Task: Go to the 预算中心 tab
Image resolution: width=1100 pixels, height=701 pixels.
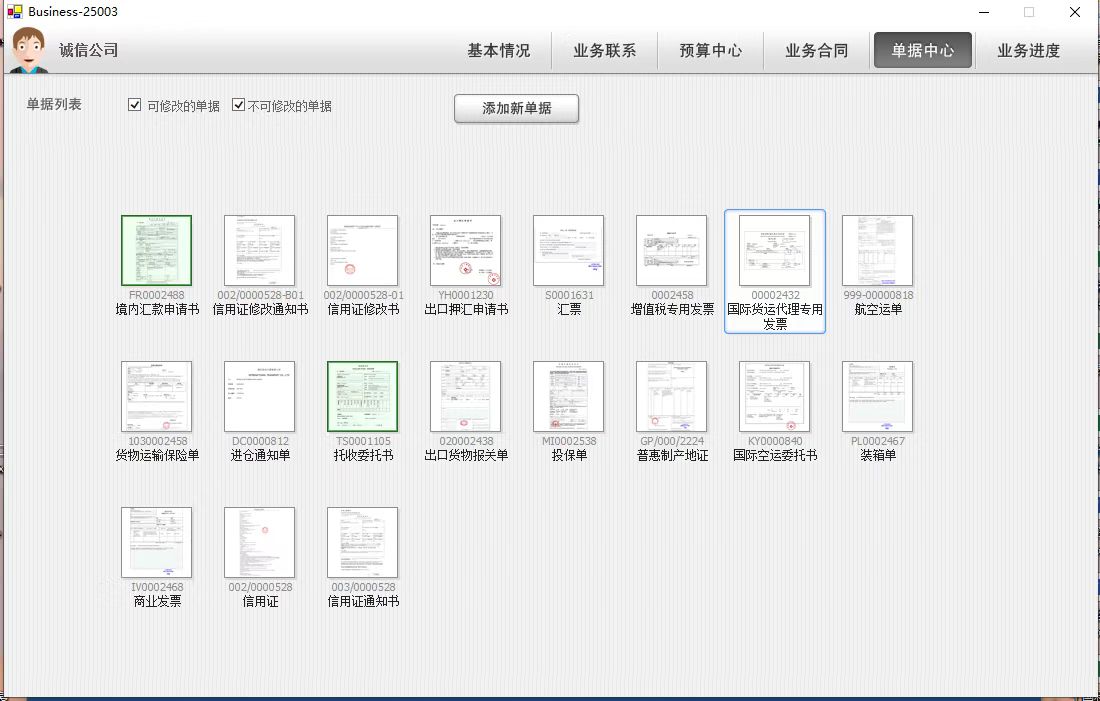Action: coord(710,51)
